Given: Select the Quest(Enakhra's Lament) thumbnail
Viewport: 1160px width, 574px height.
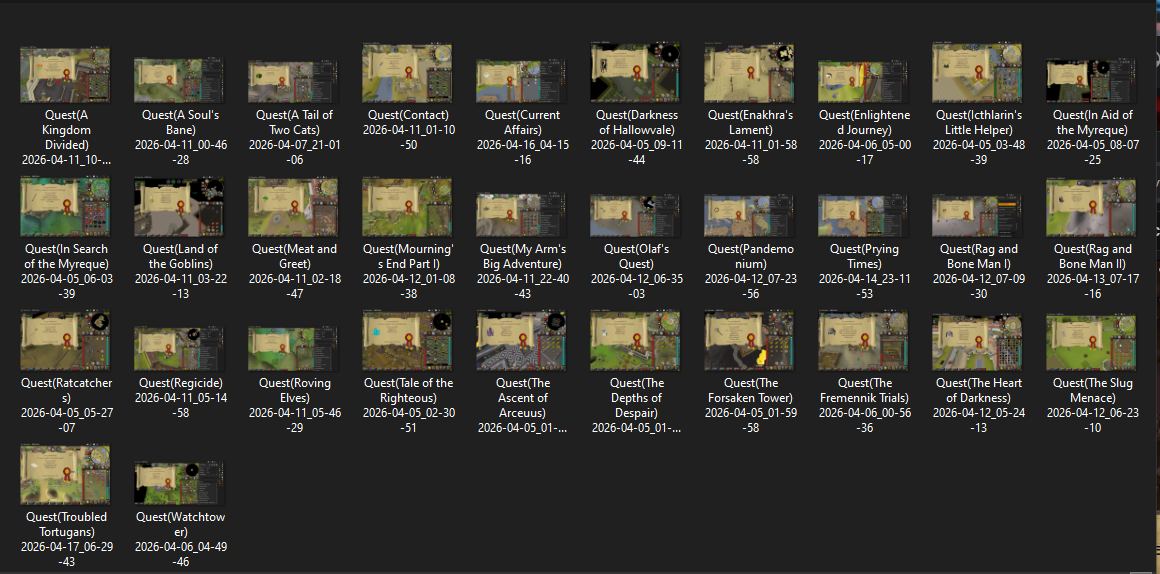Looking at the screenshot, I should tap(749, 72).
